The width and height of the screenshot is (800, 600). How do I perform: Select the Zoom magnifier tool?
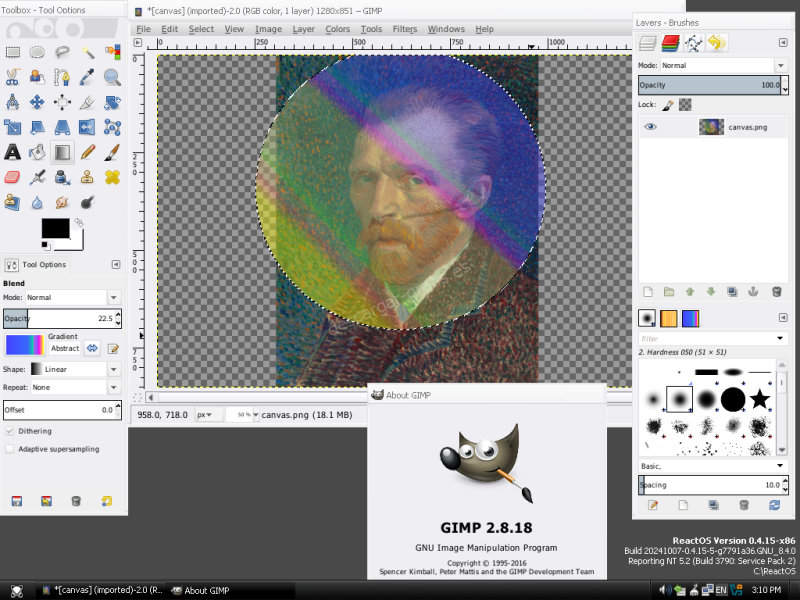[112, 77]
